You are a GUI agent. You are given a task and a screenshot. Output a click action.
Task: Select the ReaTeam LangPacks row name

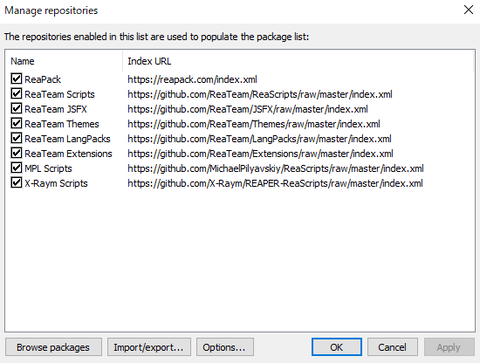tap(67, 139)
